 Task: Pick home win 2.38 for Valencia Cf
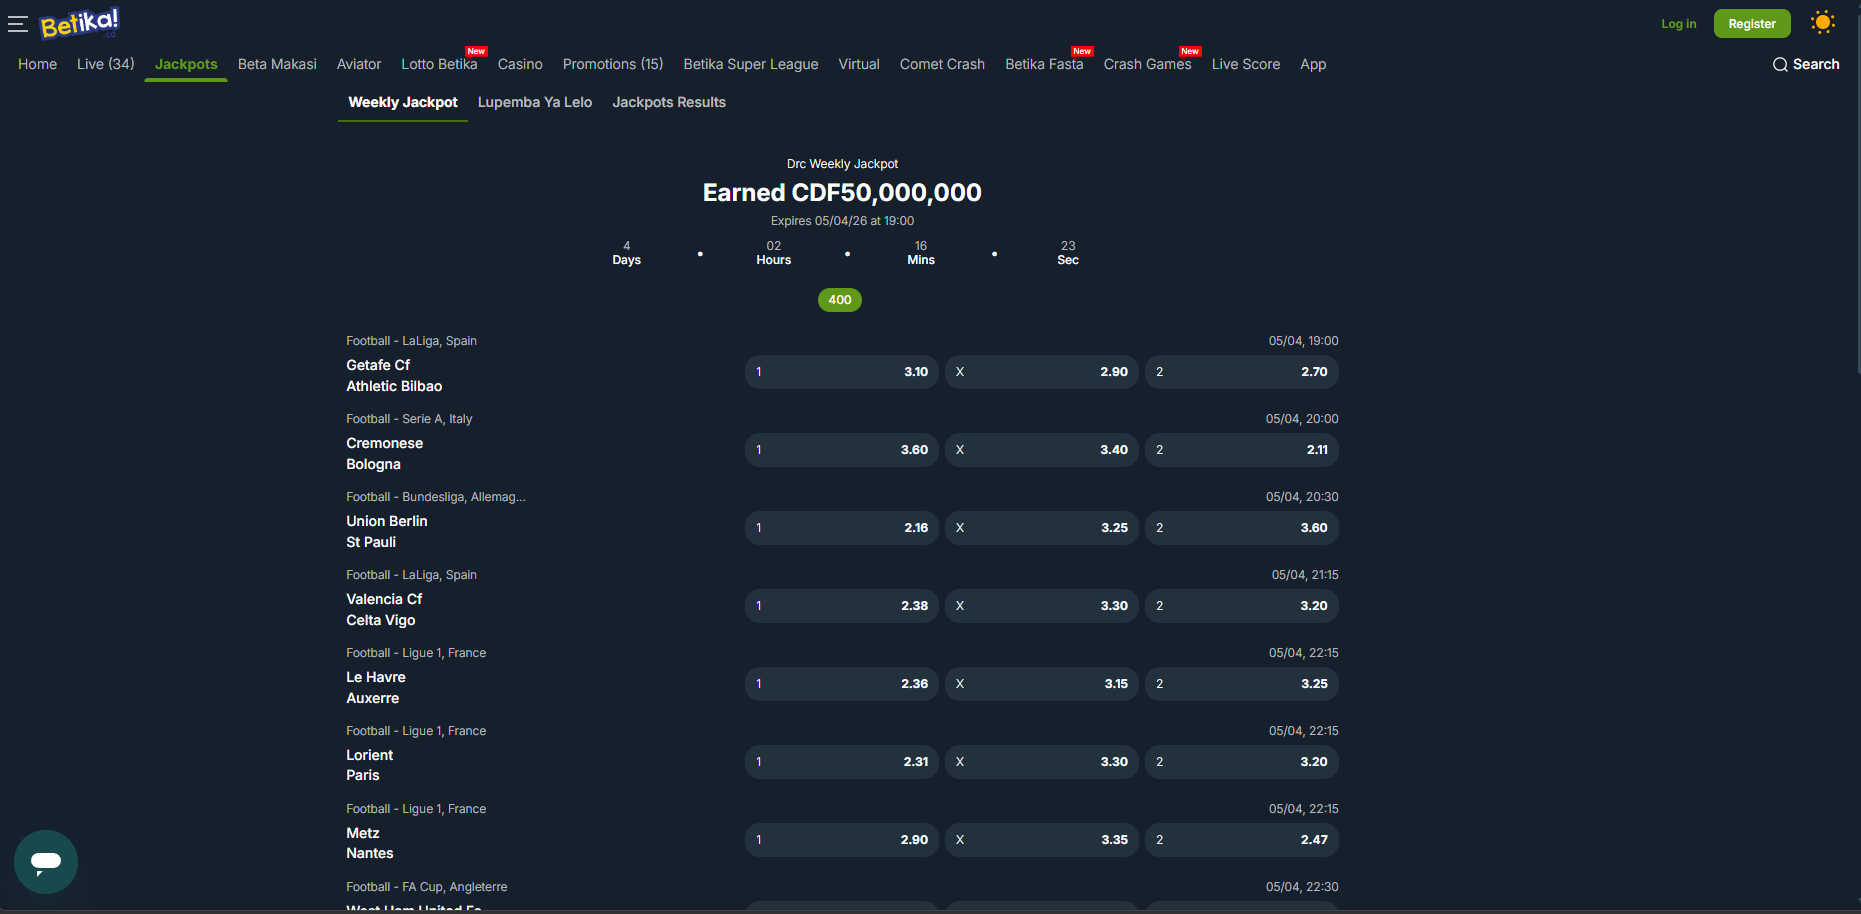(842, 606)
